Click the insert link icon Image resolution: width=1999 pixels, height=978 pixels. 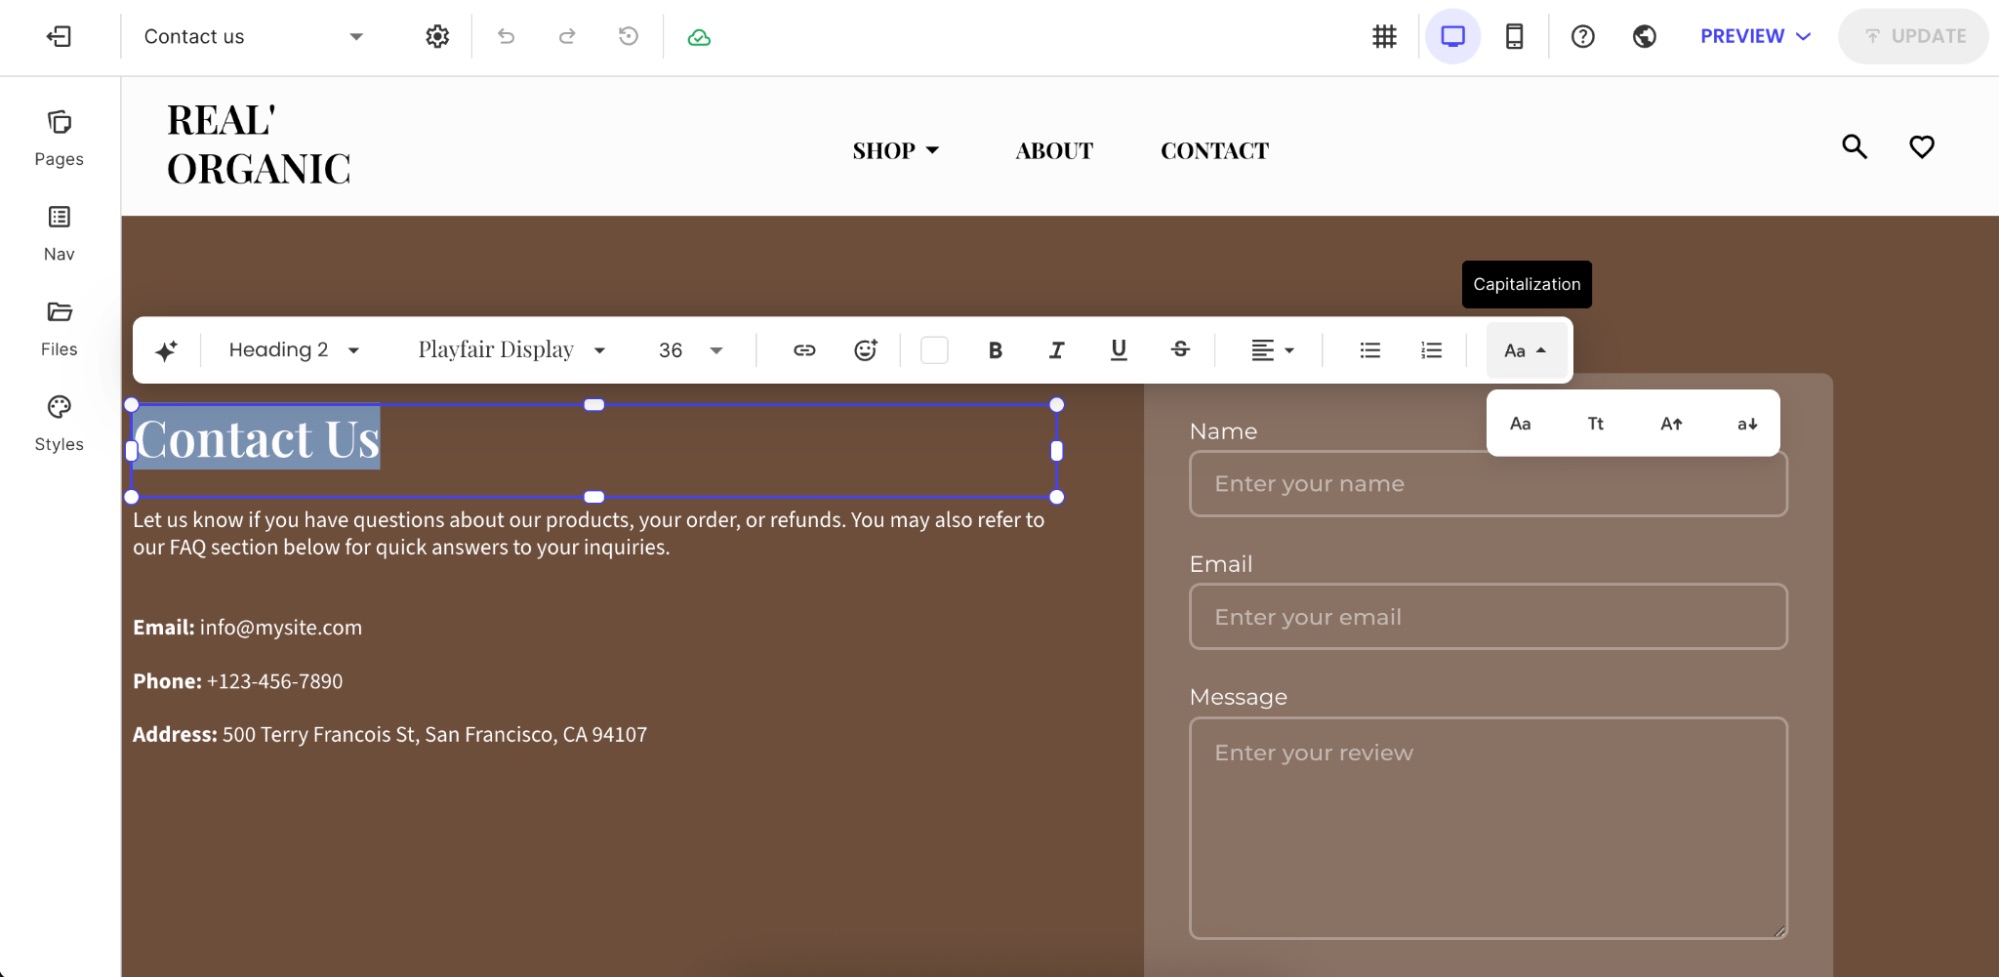click(804, 350)
